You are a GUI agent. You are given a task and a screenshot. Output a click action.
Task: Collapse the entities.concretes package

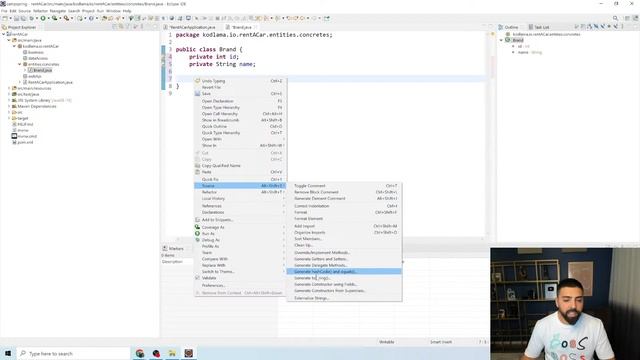click(x=20, y=64)
